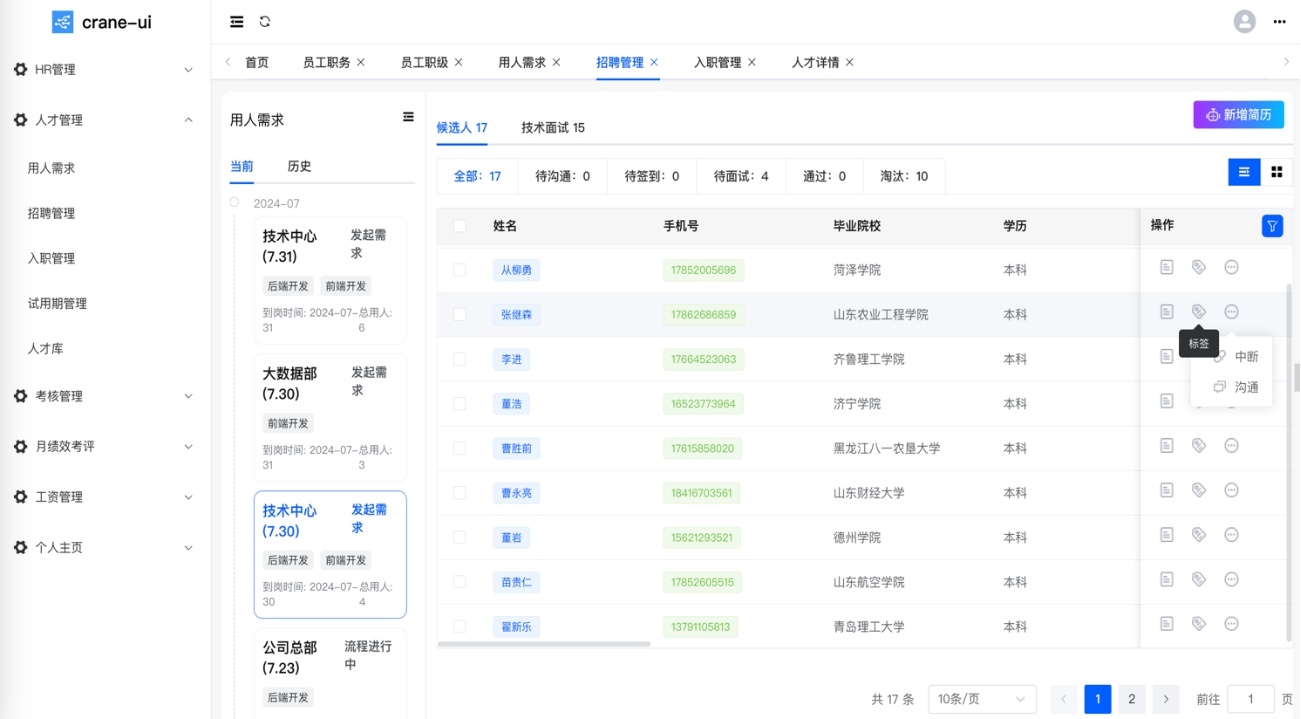
Task: Tick the checkbox beside 曹胜前
Action: [x=460, y=448]
